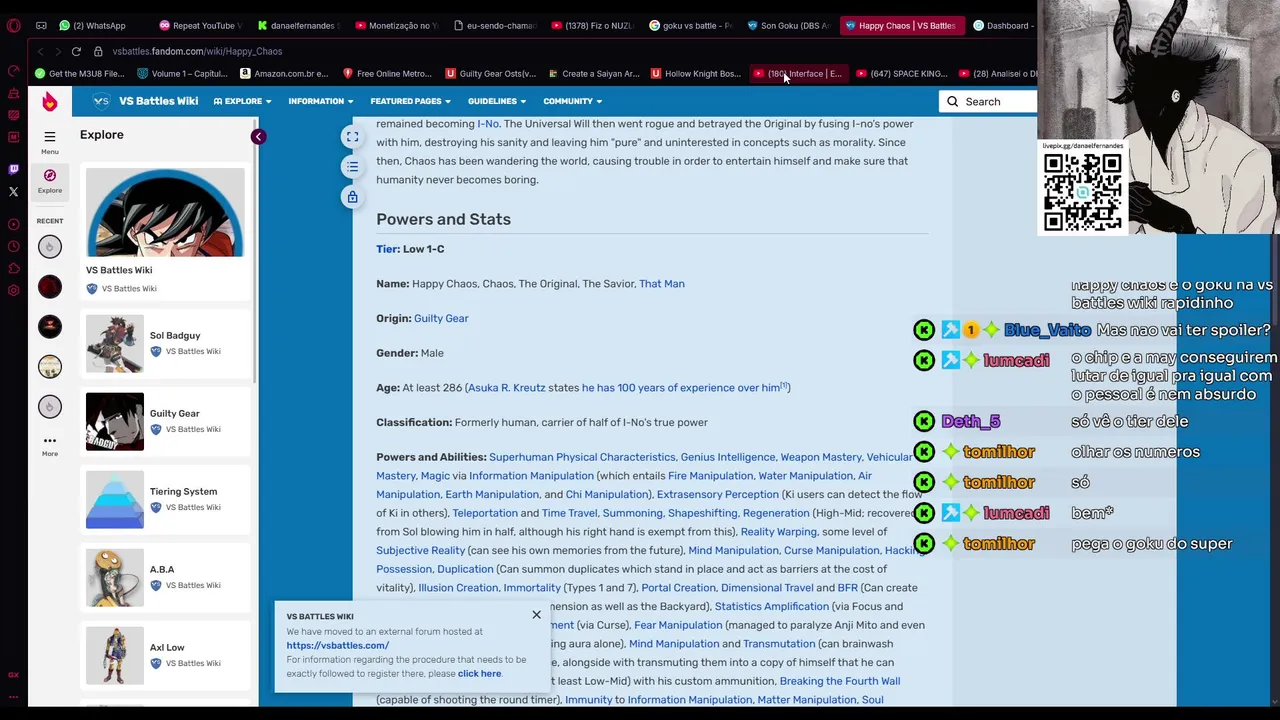Switch to the Son Goku (DBS) tab
The height and width of the screenshot is (720, 1280).
(x=787, y=25)
